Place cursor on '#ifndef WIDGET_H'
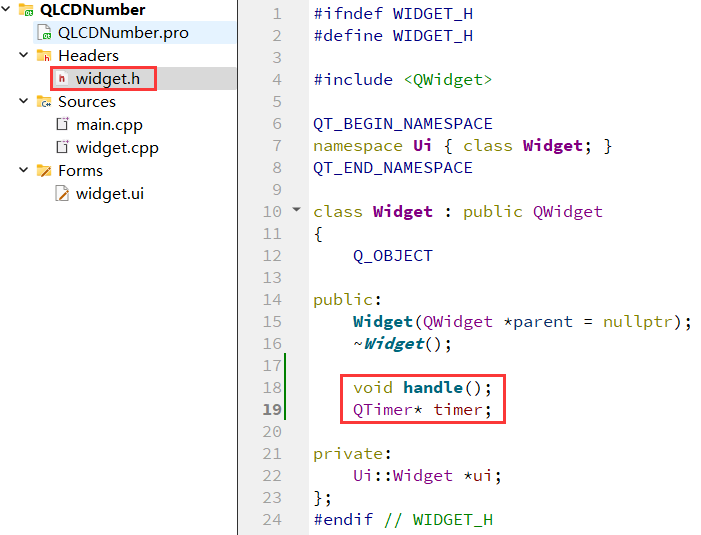The image size is (701, 535). (393, 13)
